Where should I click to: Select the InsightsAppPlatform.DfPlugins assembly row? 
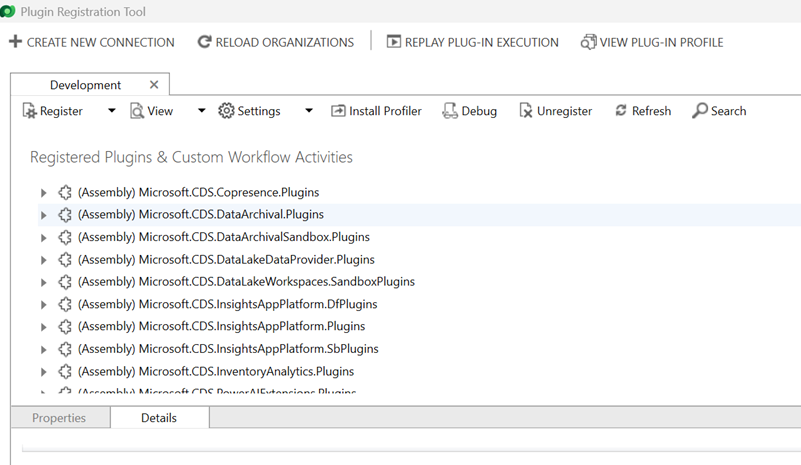click(227, 304)
